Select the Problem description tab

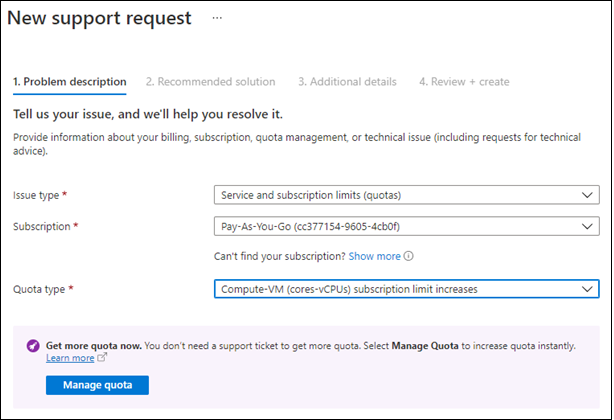click(69, 81)
